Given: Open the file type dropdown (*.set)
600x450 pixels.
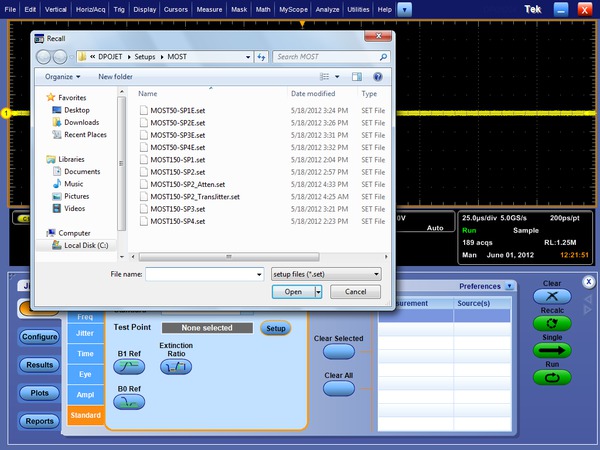Looking at the screenshot, I should [x=326, y=273].
